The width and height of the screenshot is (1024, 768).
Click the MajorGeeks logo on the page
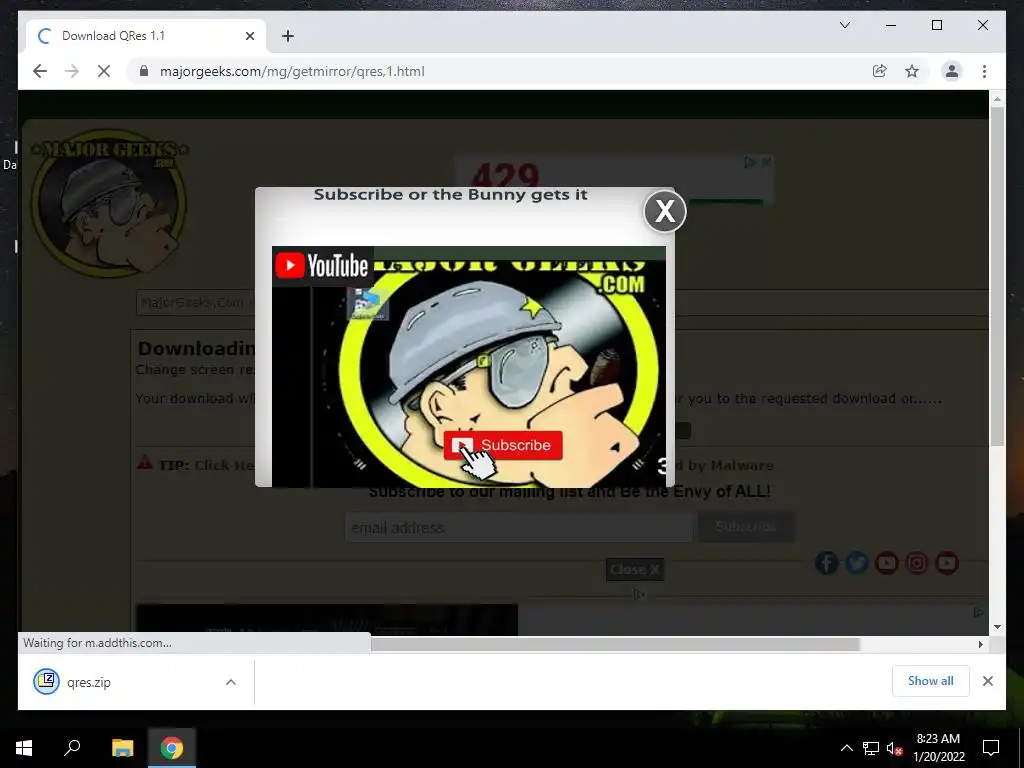tap(108, 203)
